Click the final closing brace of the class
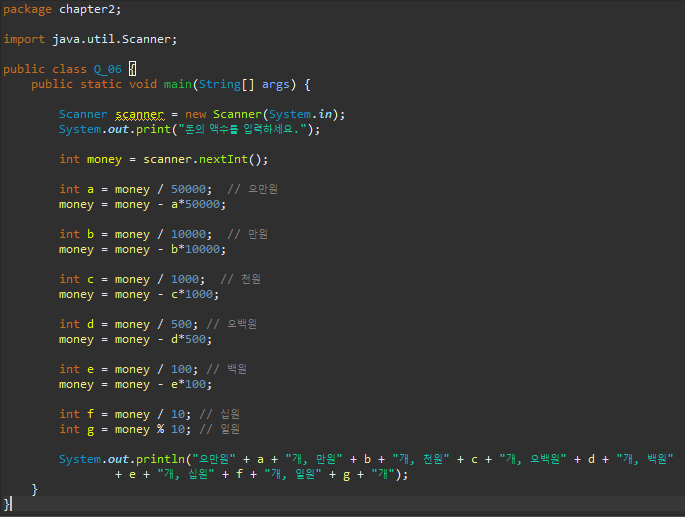685x517 pixels. coord(7,504)
